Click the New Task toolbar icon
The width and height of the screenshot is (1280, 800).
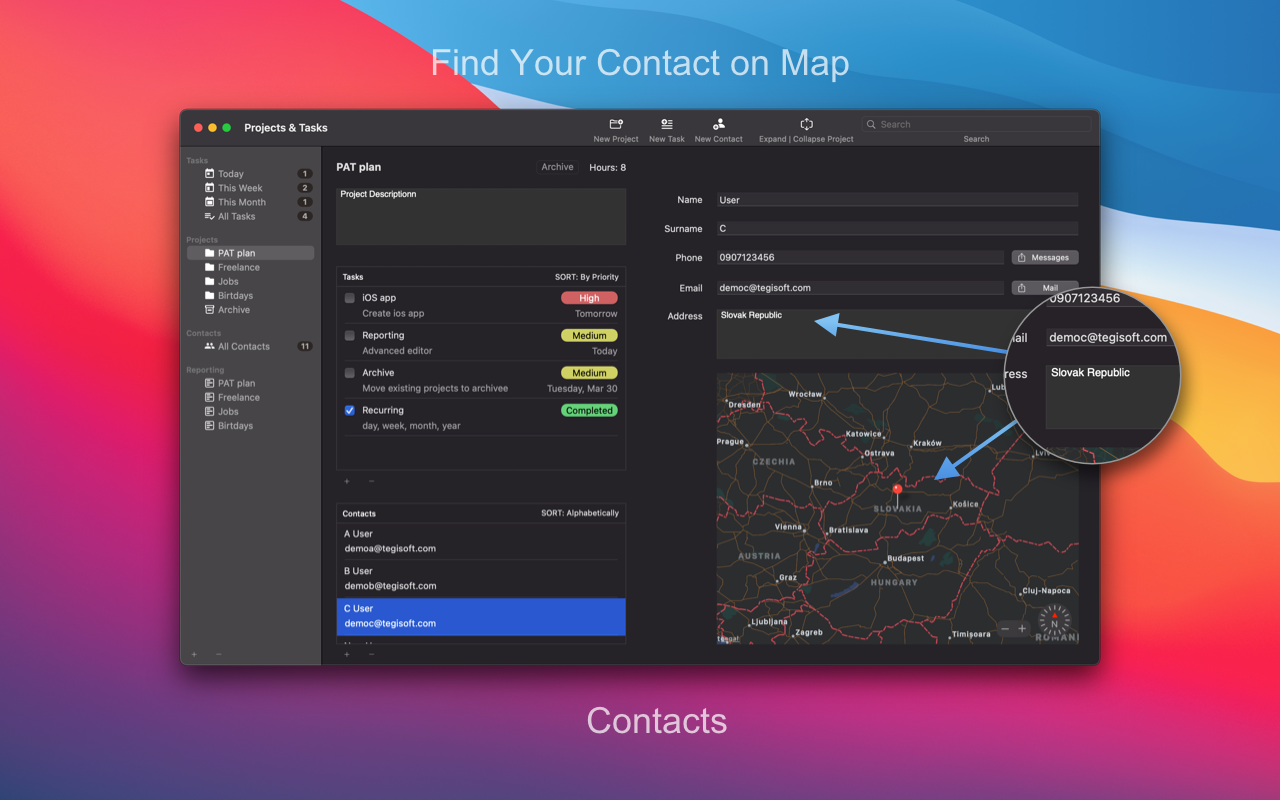click(667, 124)
